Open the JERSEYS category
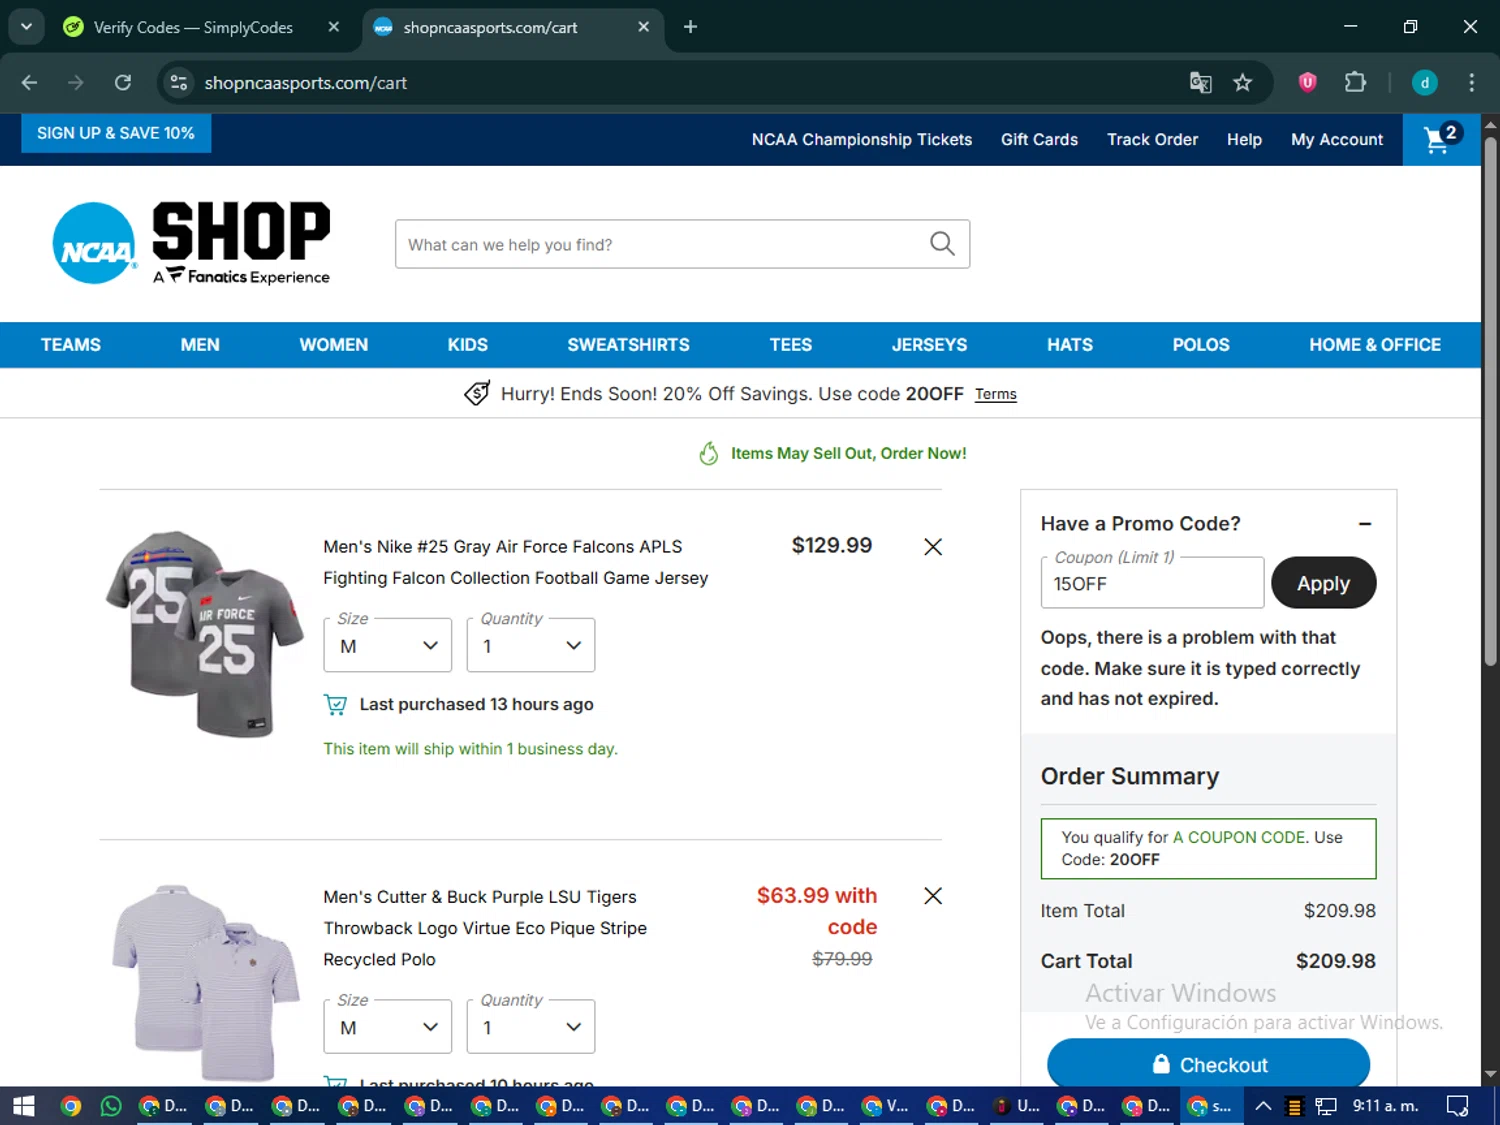1500x1125 pixels. click(930, 345)
